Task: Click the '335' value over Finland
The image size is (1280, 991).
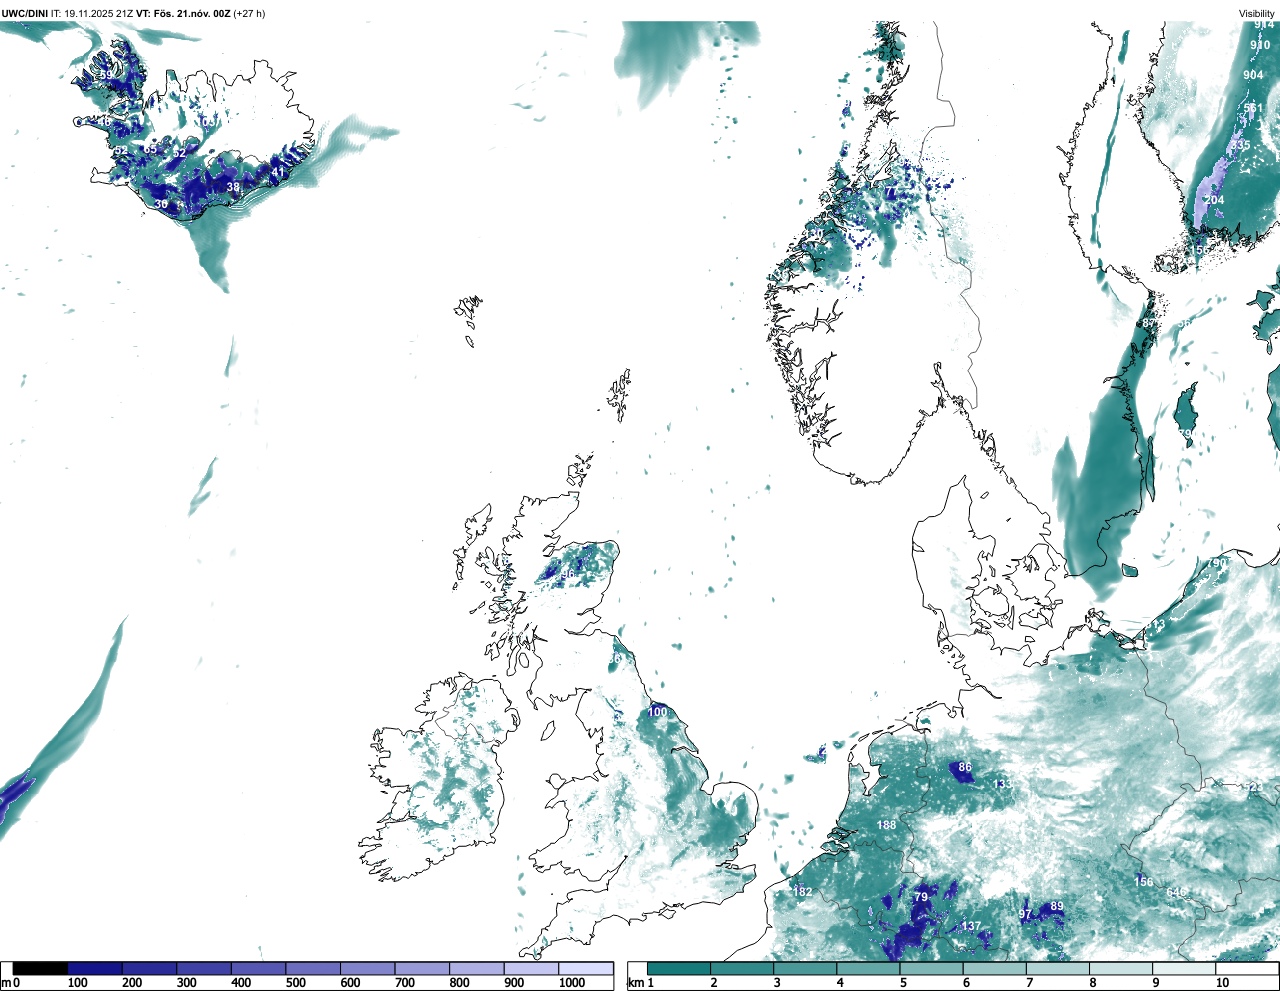Action: [1240, 145]
